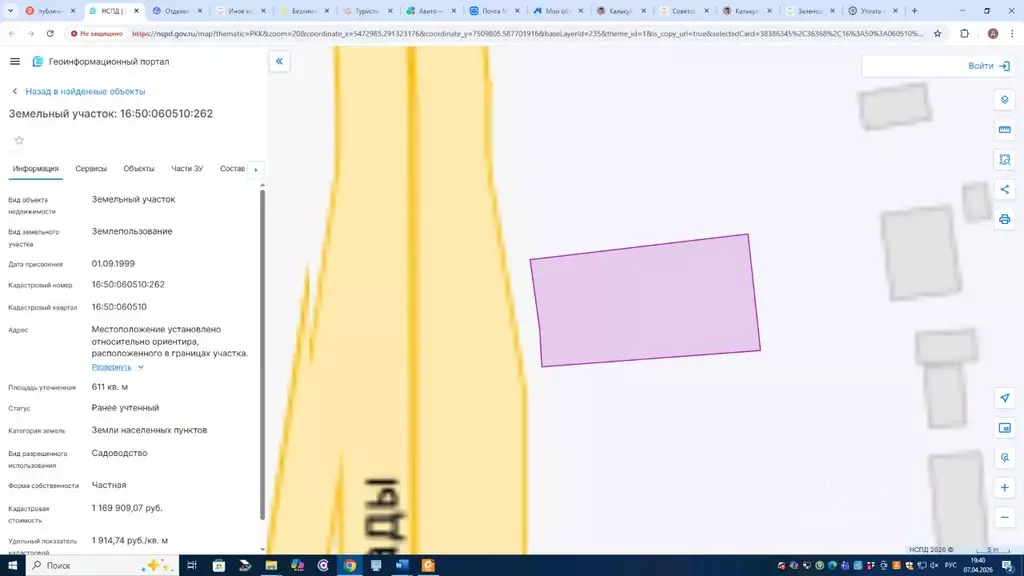Reload the browser page

[x=50, y=33]
